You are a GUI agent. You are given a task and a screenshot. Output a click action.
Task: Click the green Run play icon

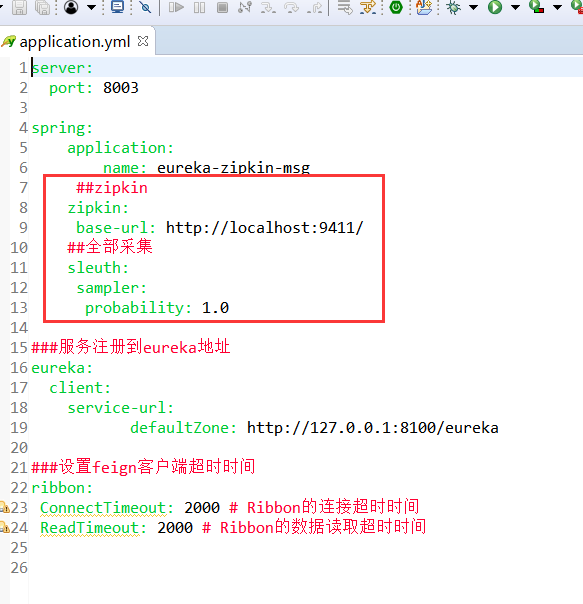tap(495, 7)
